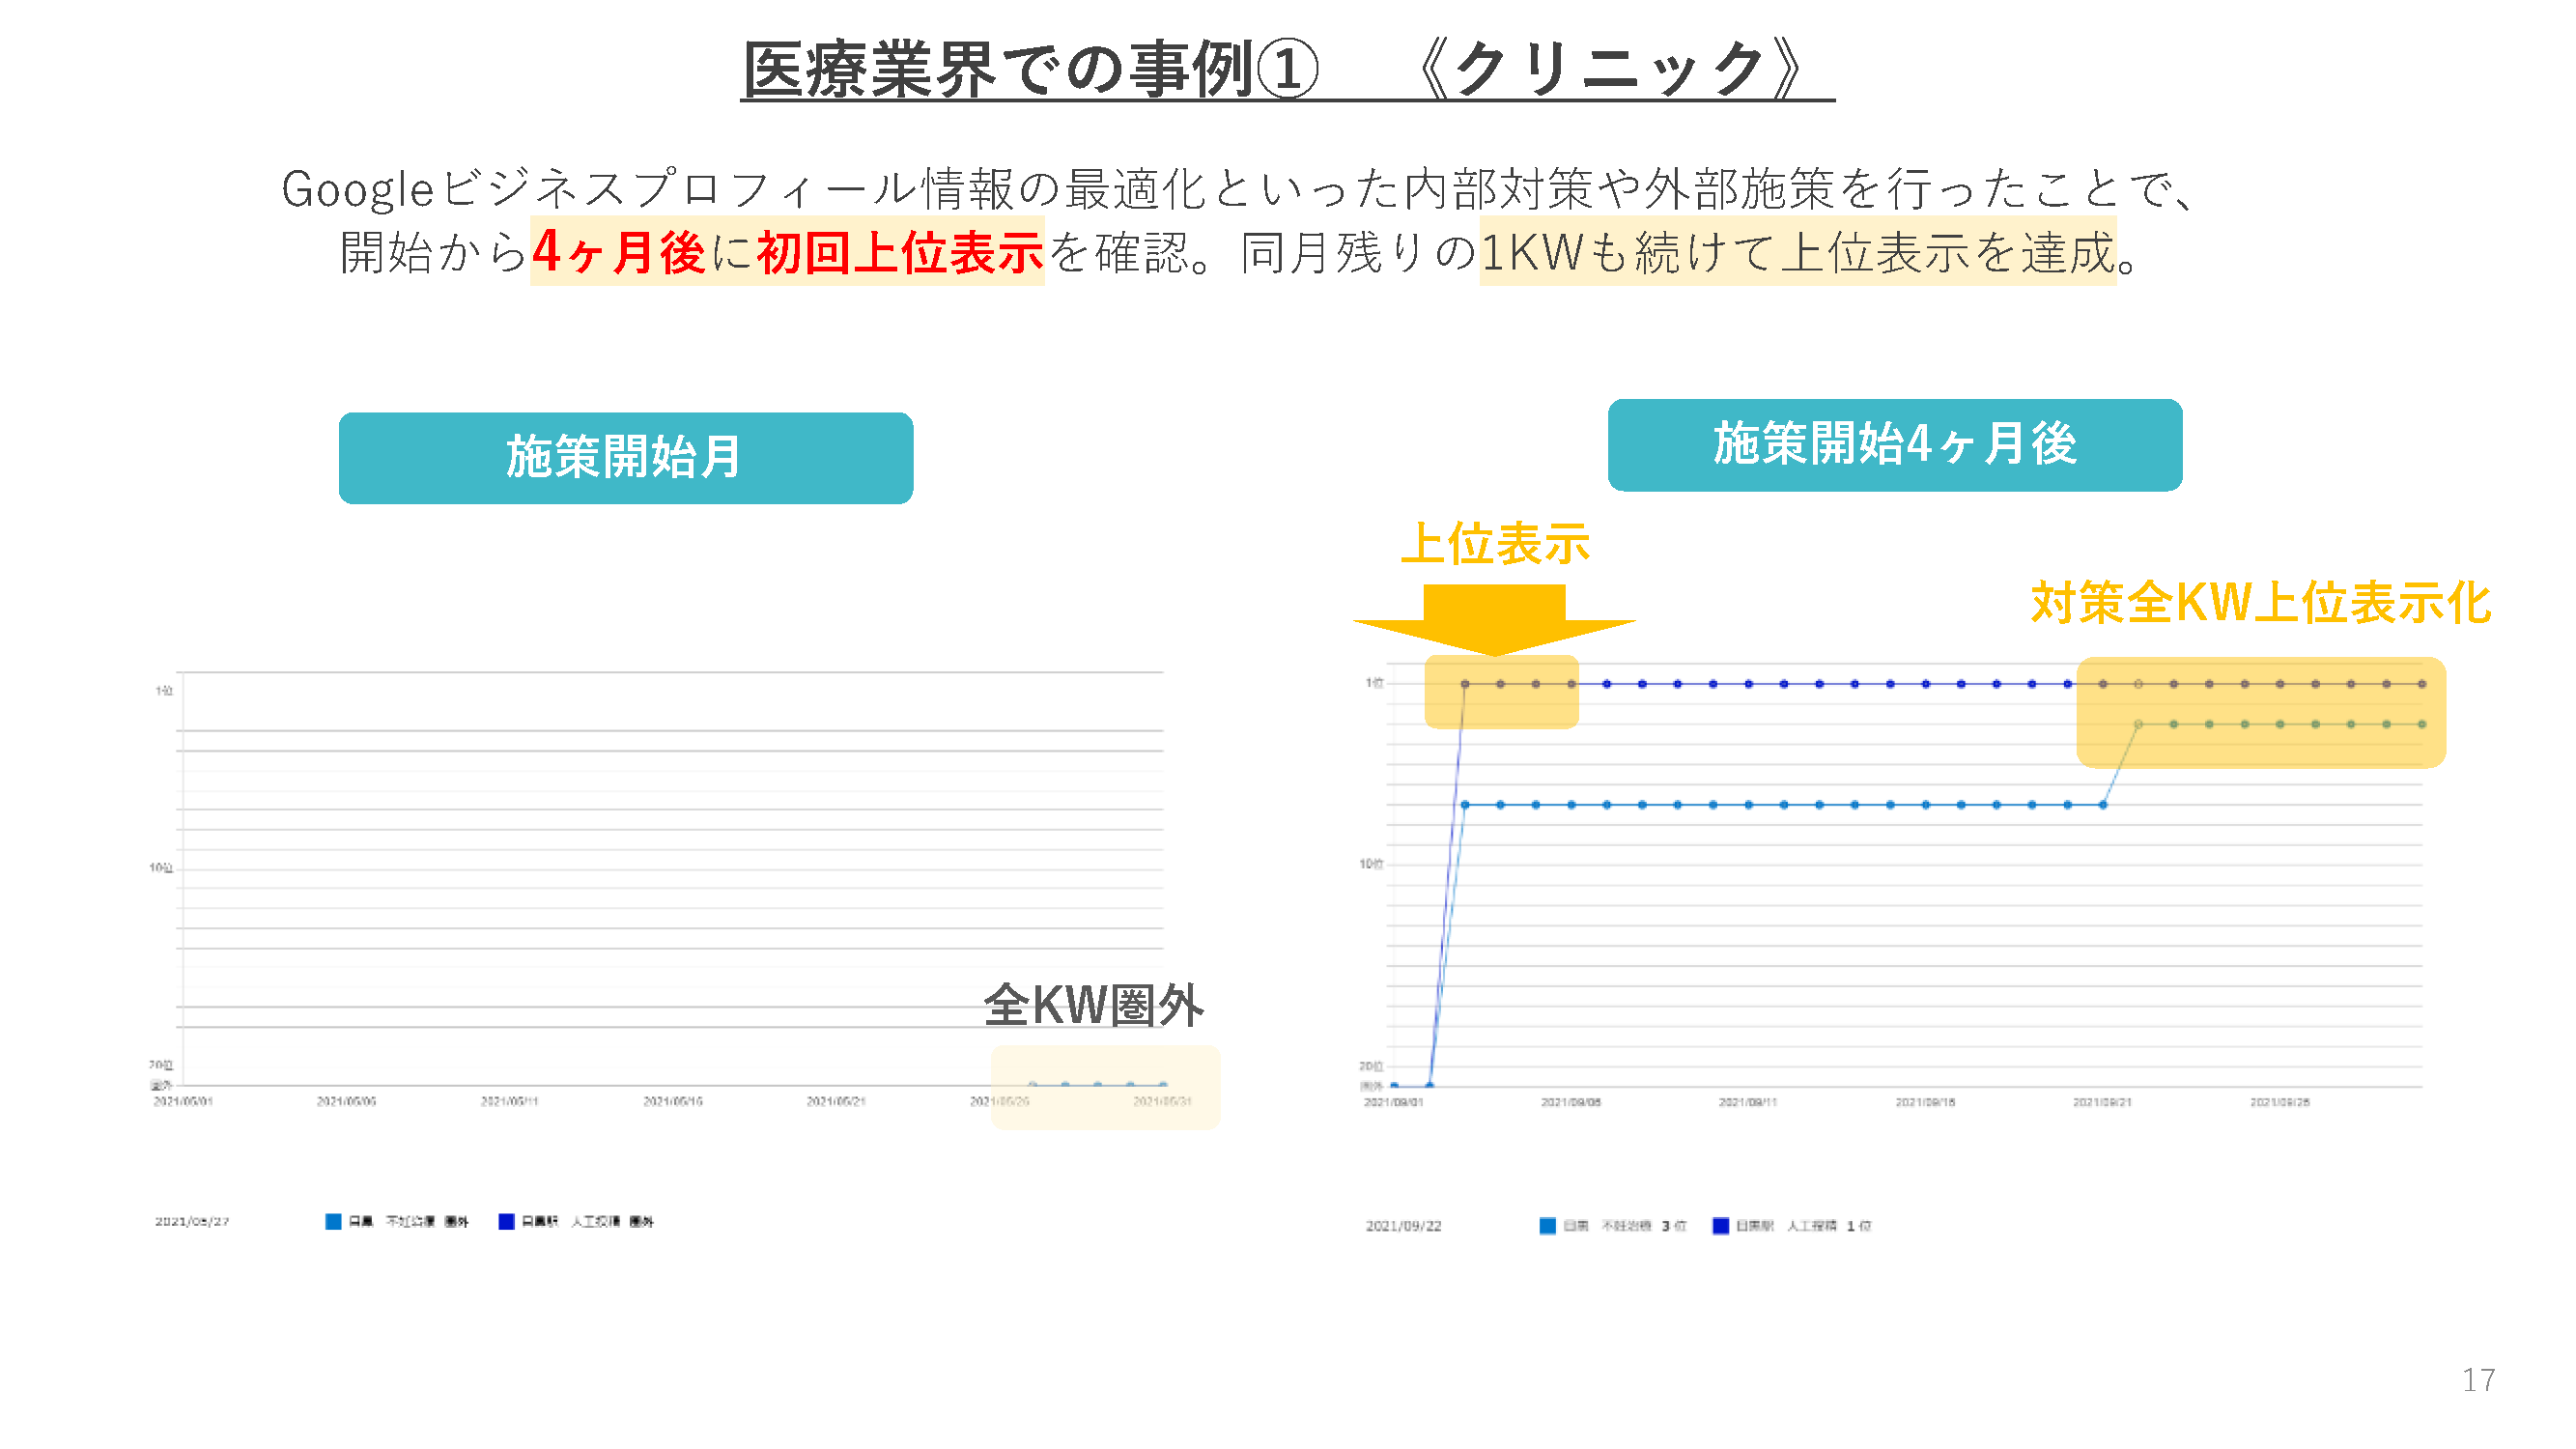2576x1449 pixels.
Task: Select the 施策開始4ヶ月後 teal label
Action: click(1894, 445)
